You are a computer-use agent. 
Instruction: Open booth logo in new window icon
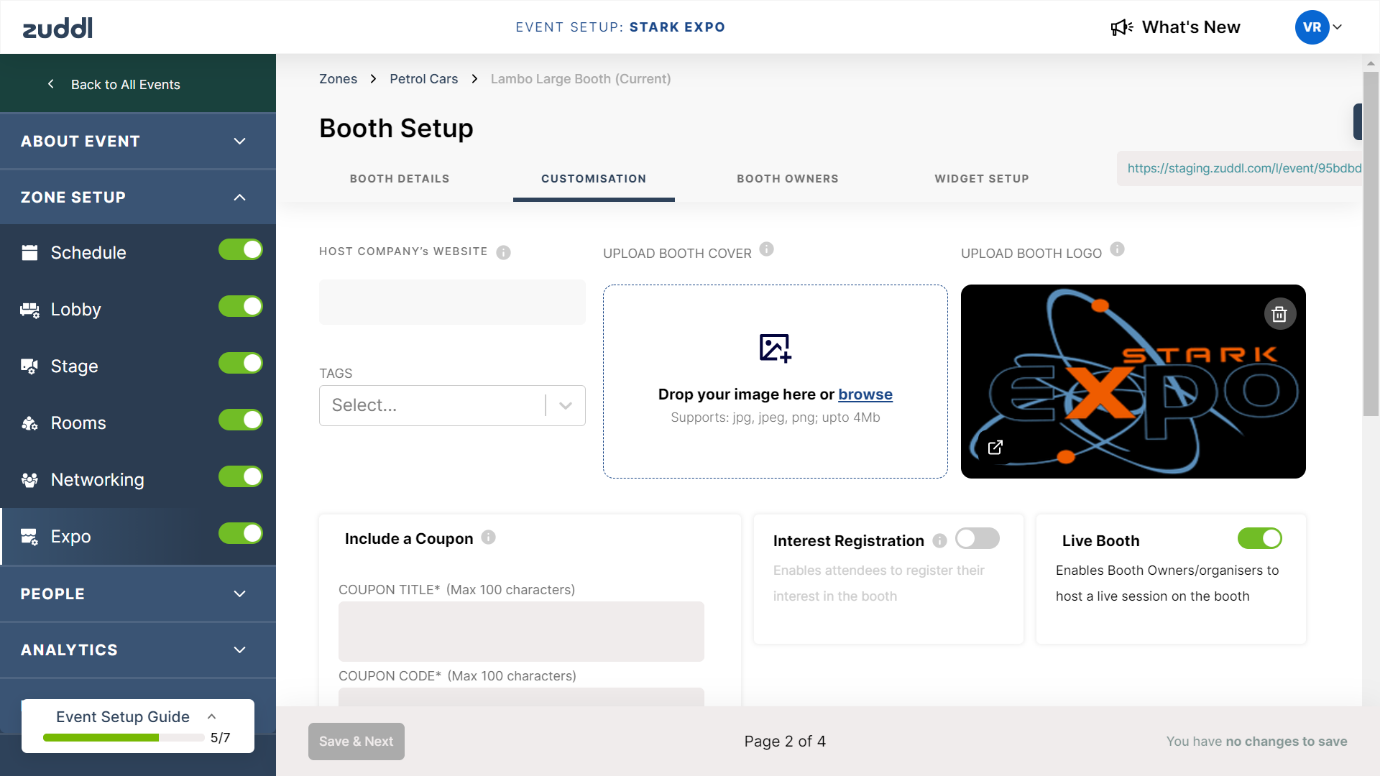(995, 448)
